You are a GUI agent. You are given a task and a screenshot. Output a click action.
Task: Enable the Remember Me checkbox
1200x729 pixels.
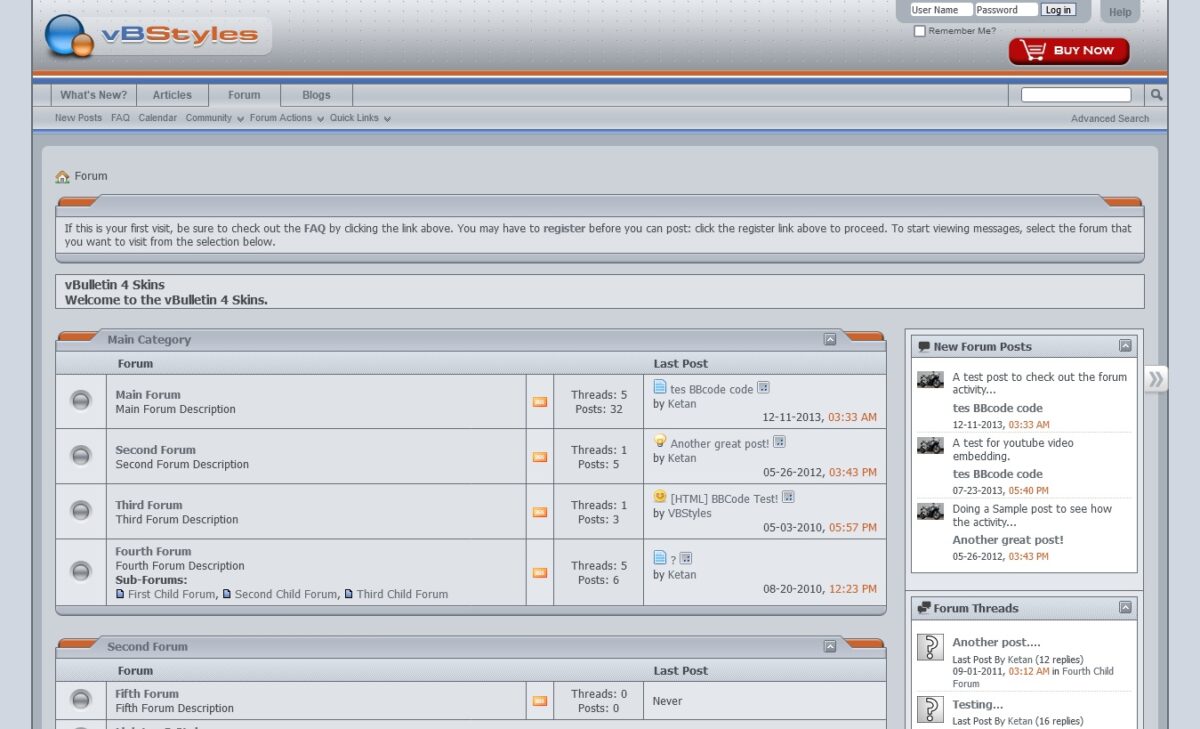point(919,31)
